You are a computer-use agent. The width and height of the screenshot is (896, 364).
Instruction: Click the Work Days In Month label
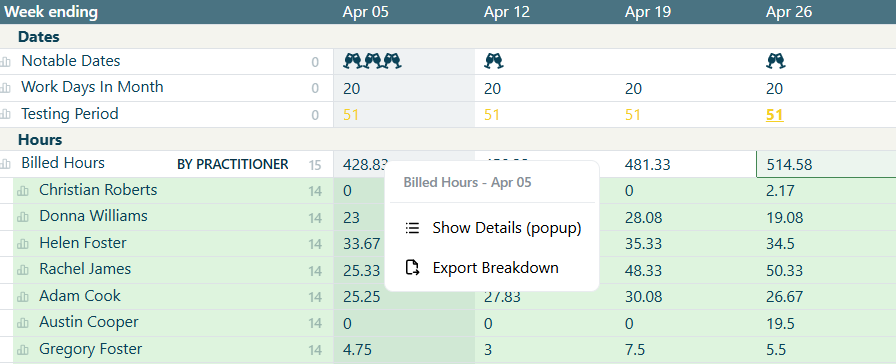[x=93, y=87]
